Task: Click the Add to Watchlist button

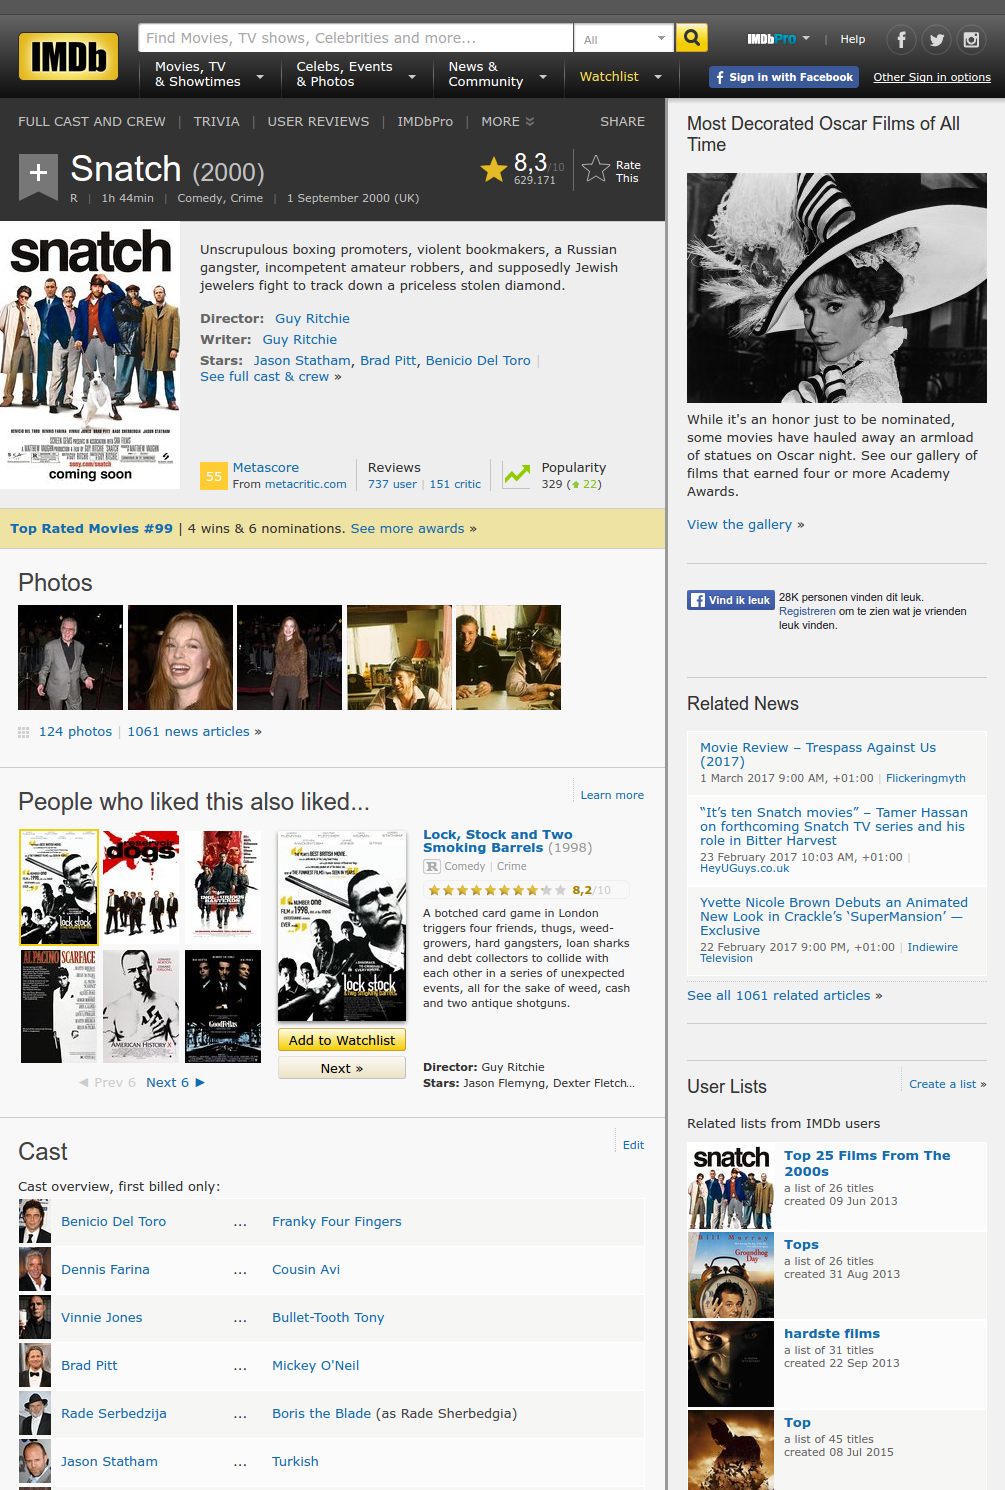Action: [x=342, y=1040]
